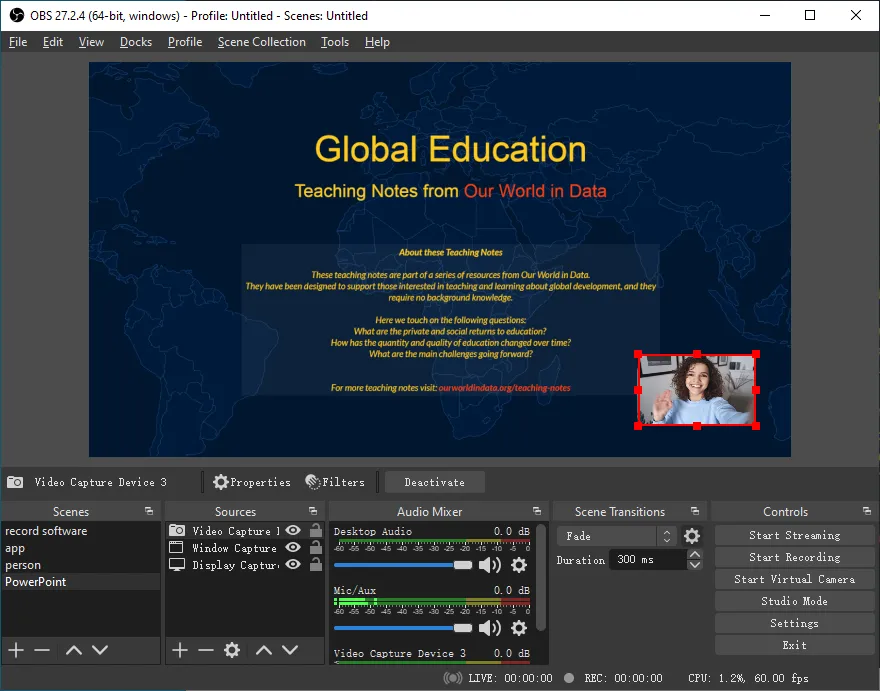Decrease transition duration with down arrow
This screenshot has height=691, width=880.
pyautogui.click(x=694, y=565)
